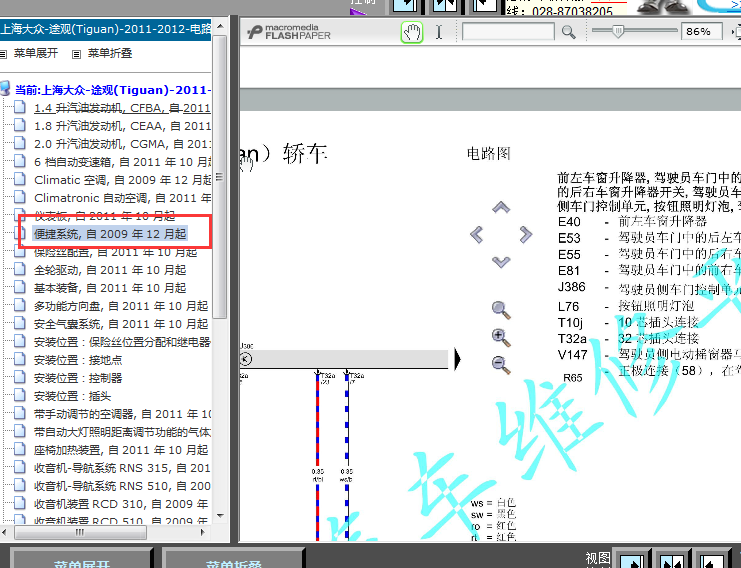
Task: Click tree panel scroll down arrow
Action: (x=220, y=516)
